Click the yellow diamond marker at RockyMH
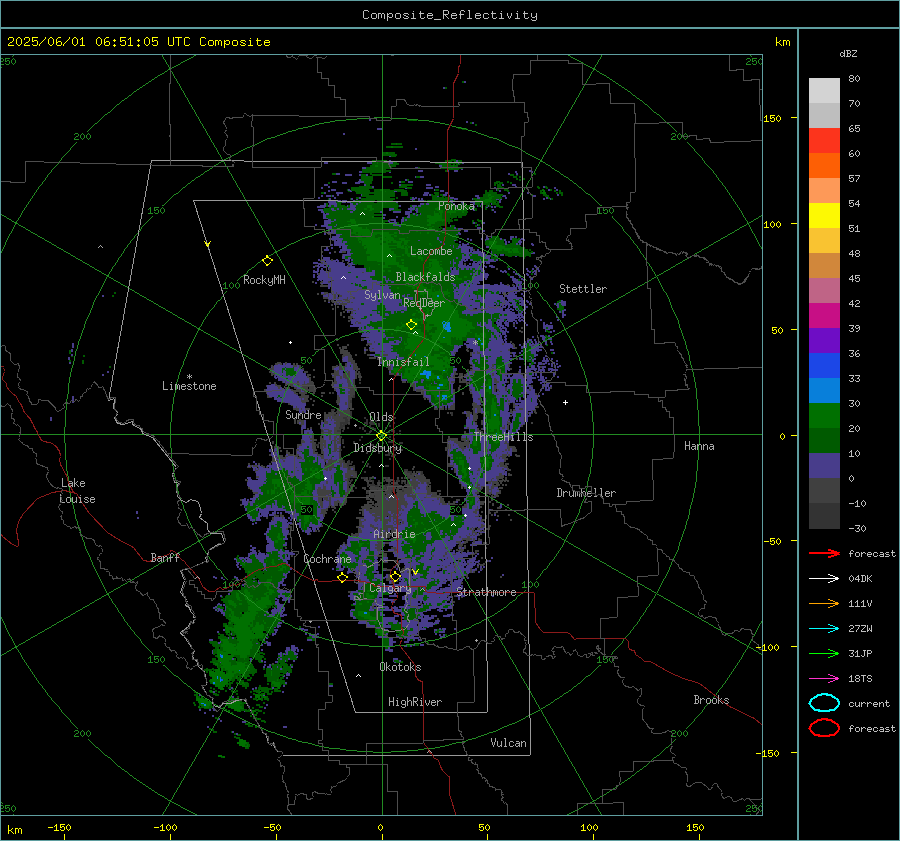Viewport: 900px width, 841px height. pos(267,261)
